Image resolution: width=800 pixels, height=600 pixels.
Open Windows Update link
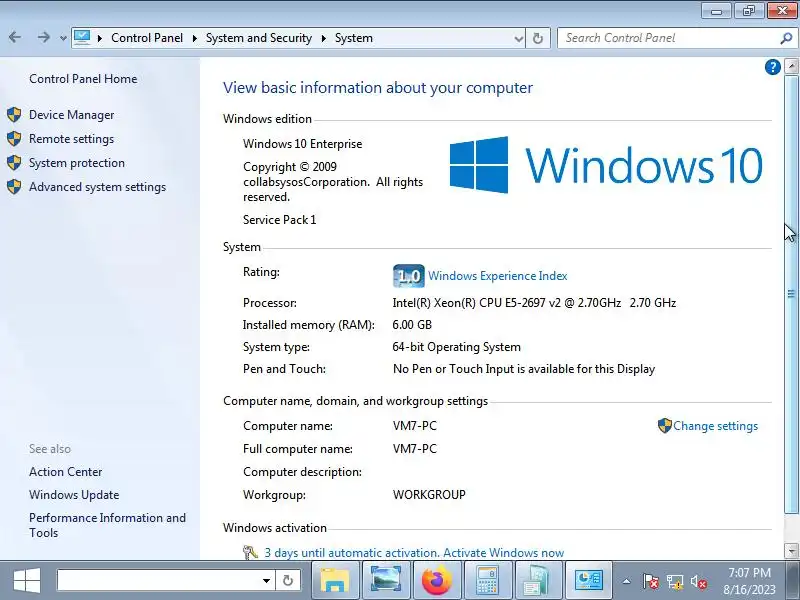[x=74, y=495]
